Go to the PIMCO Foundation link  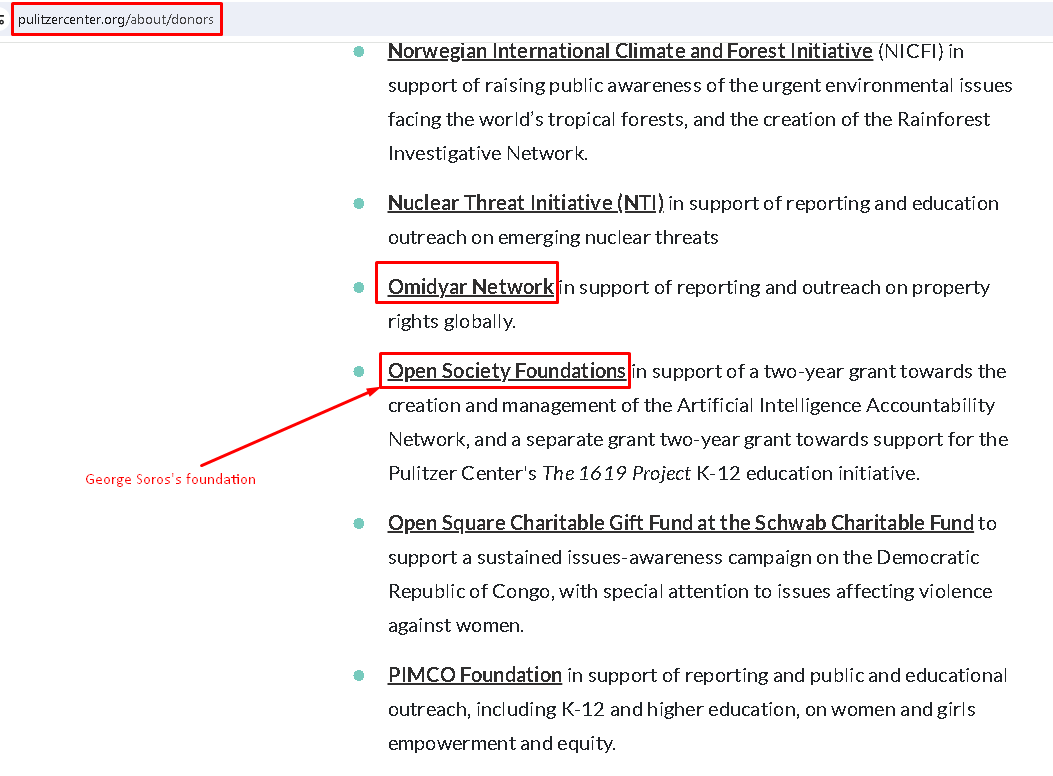[x=475, y=675]
